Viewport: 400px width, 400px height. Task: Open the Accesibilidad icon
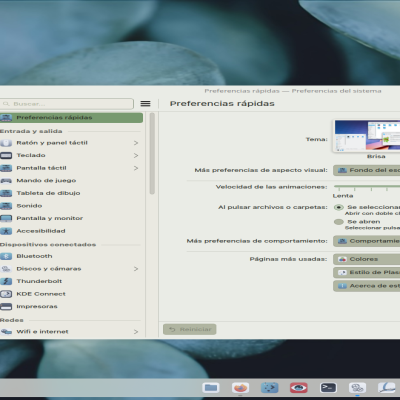point(6,231)
